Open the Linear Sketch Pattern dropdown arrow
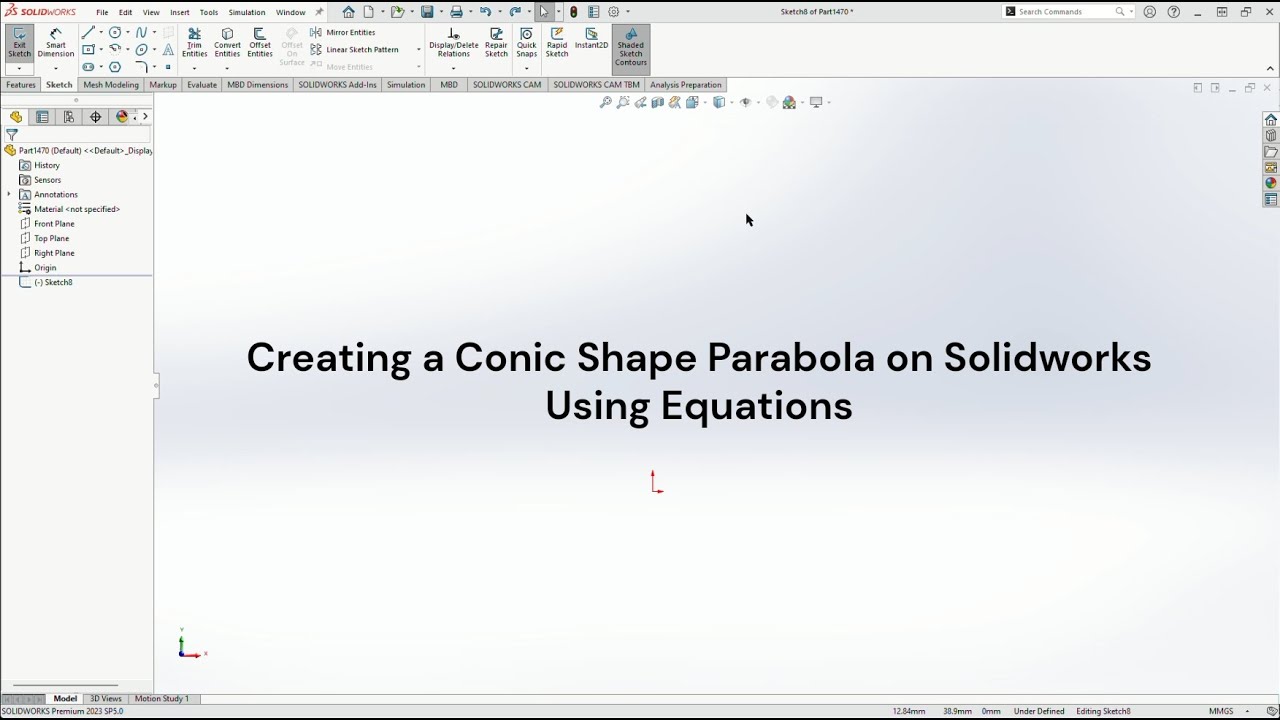 tap(418, 49)
